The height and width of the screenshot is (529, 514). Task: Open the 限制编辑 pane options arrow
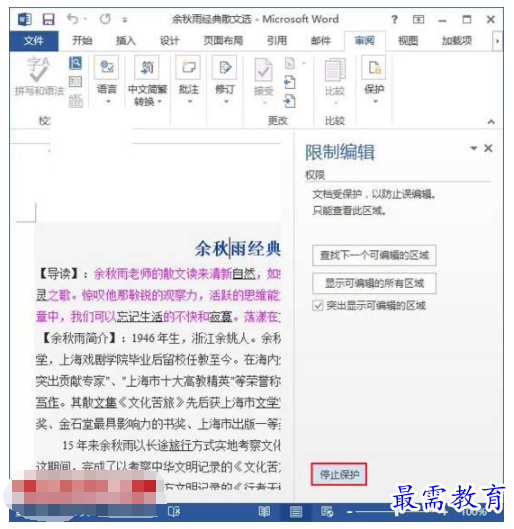pos(474,148)
